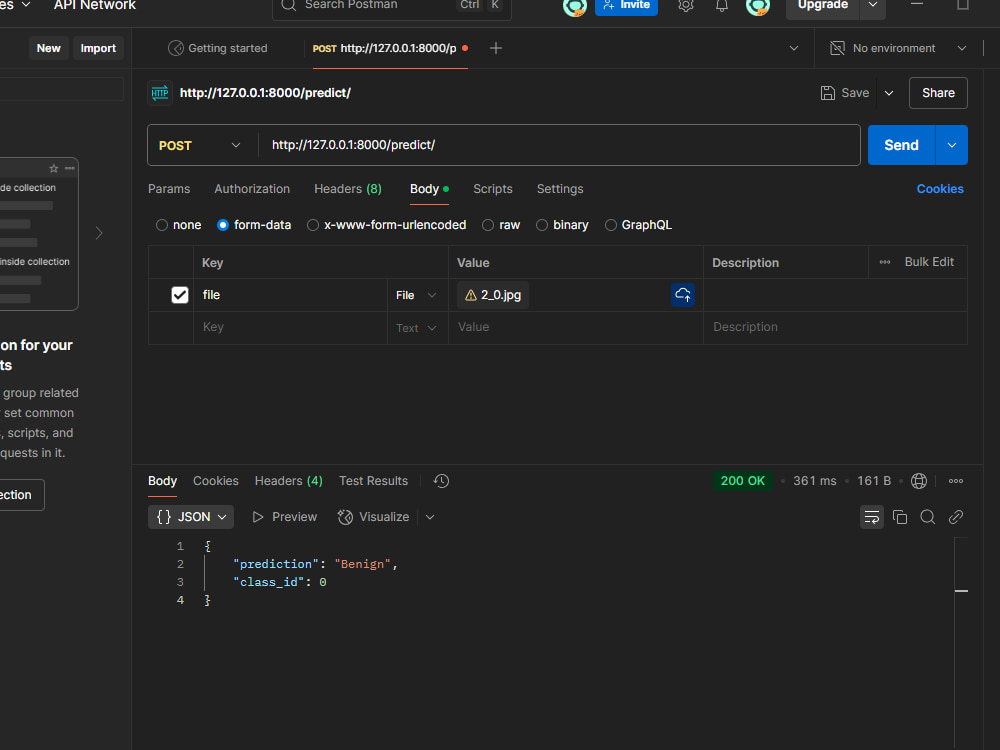Open the File type dropdown for file key
This screenshot has height=750, width=1000.
(416, 295)
